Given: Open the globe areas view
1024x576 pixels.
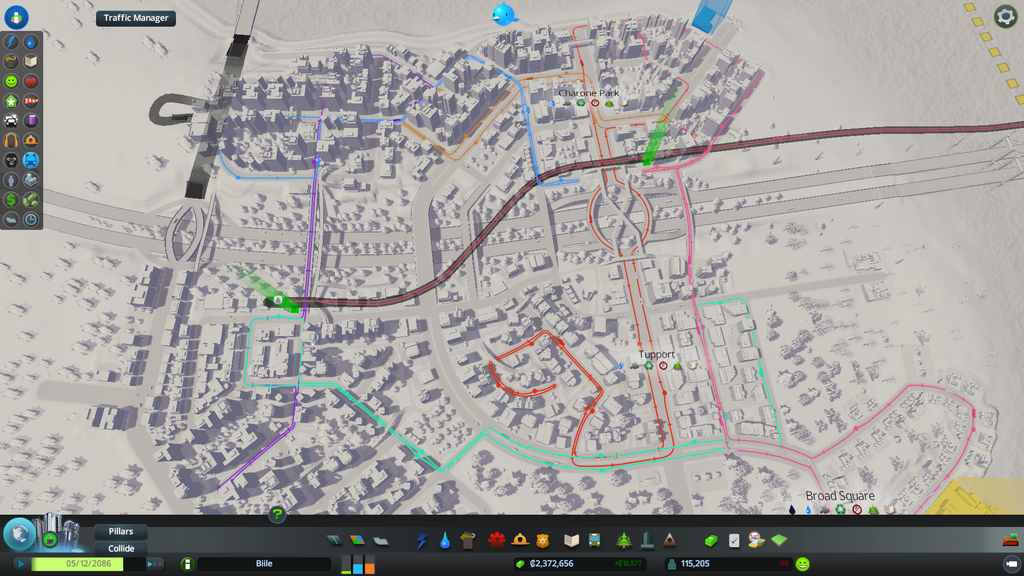Looking at the screenshot, I should click(19, 534).
